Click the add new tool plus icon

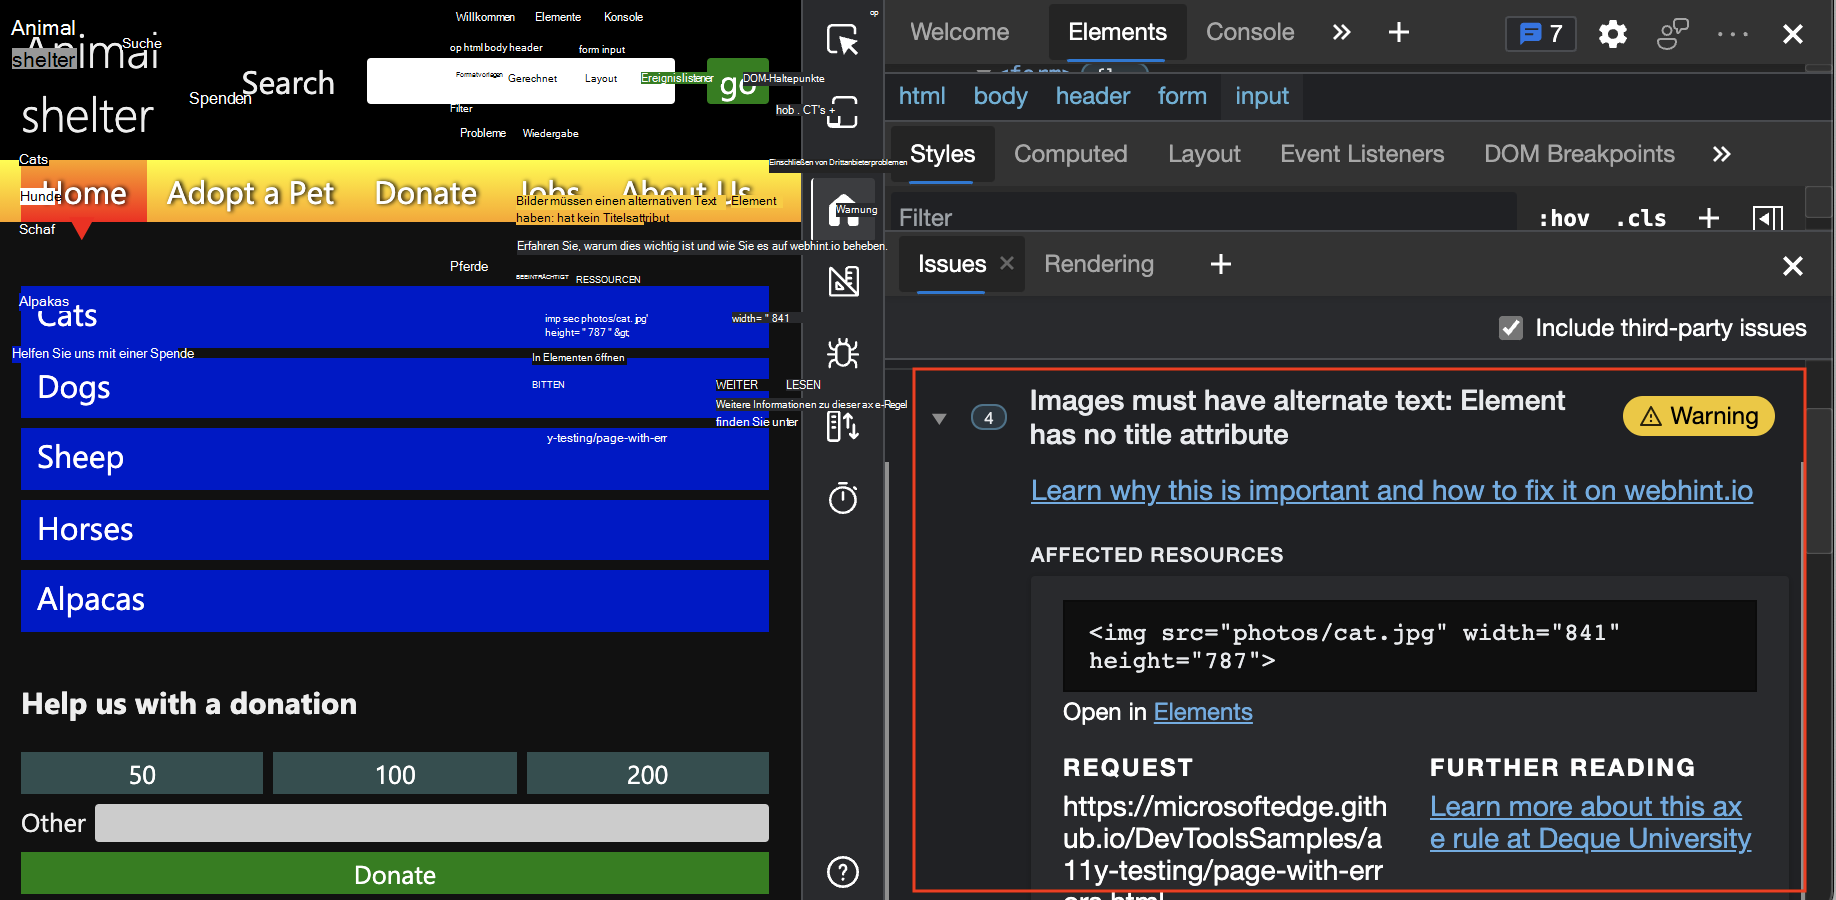click(x=1399, y=33)
